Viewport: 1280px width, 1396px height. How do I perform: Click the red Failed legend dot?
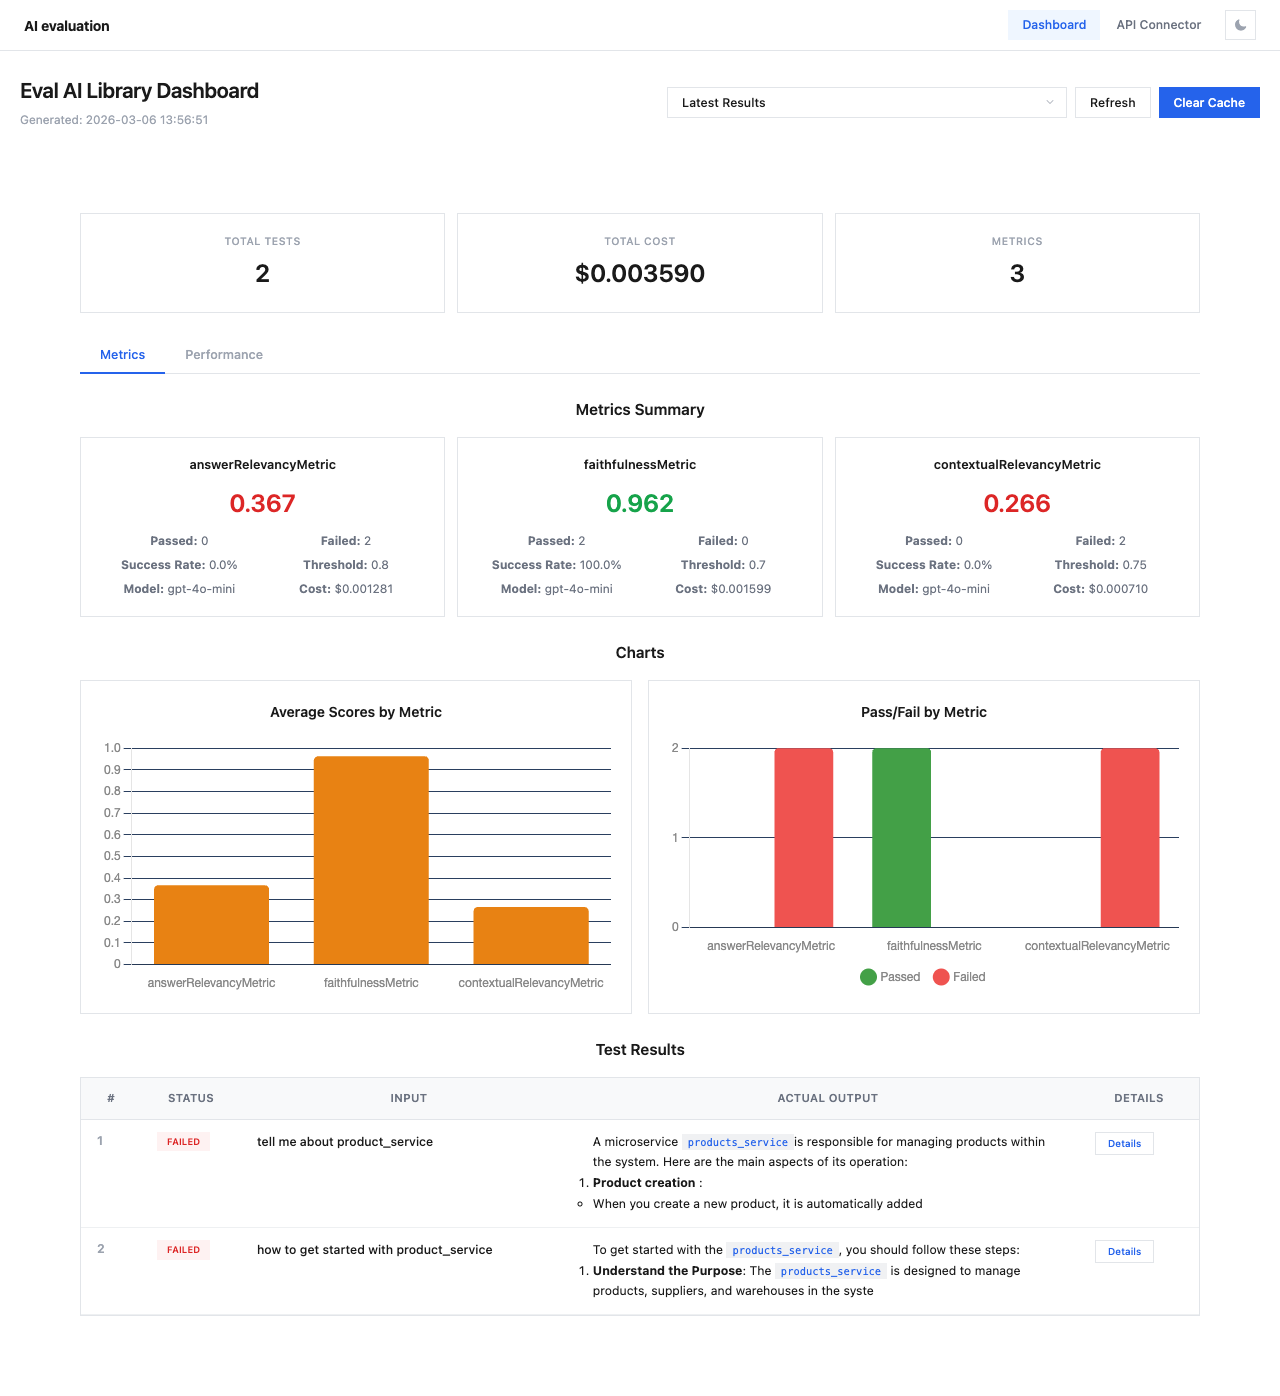(x=940, y=977)
